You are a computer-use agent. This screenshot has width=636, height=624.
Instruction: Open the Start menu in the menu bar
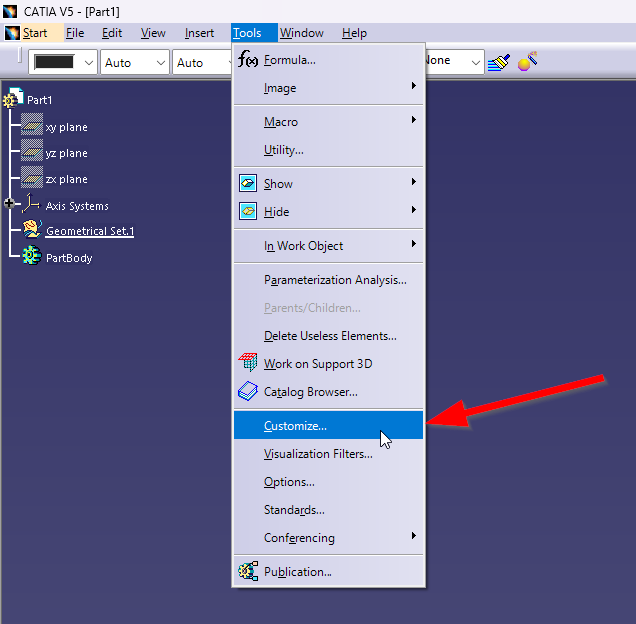(35, 33)
